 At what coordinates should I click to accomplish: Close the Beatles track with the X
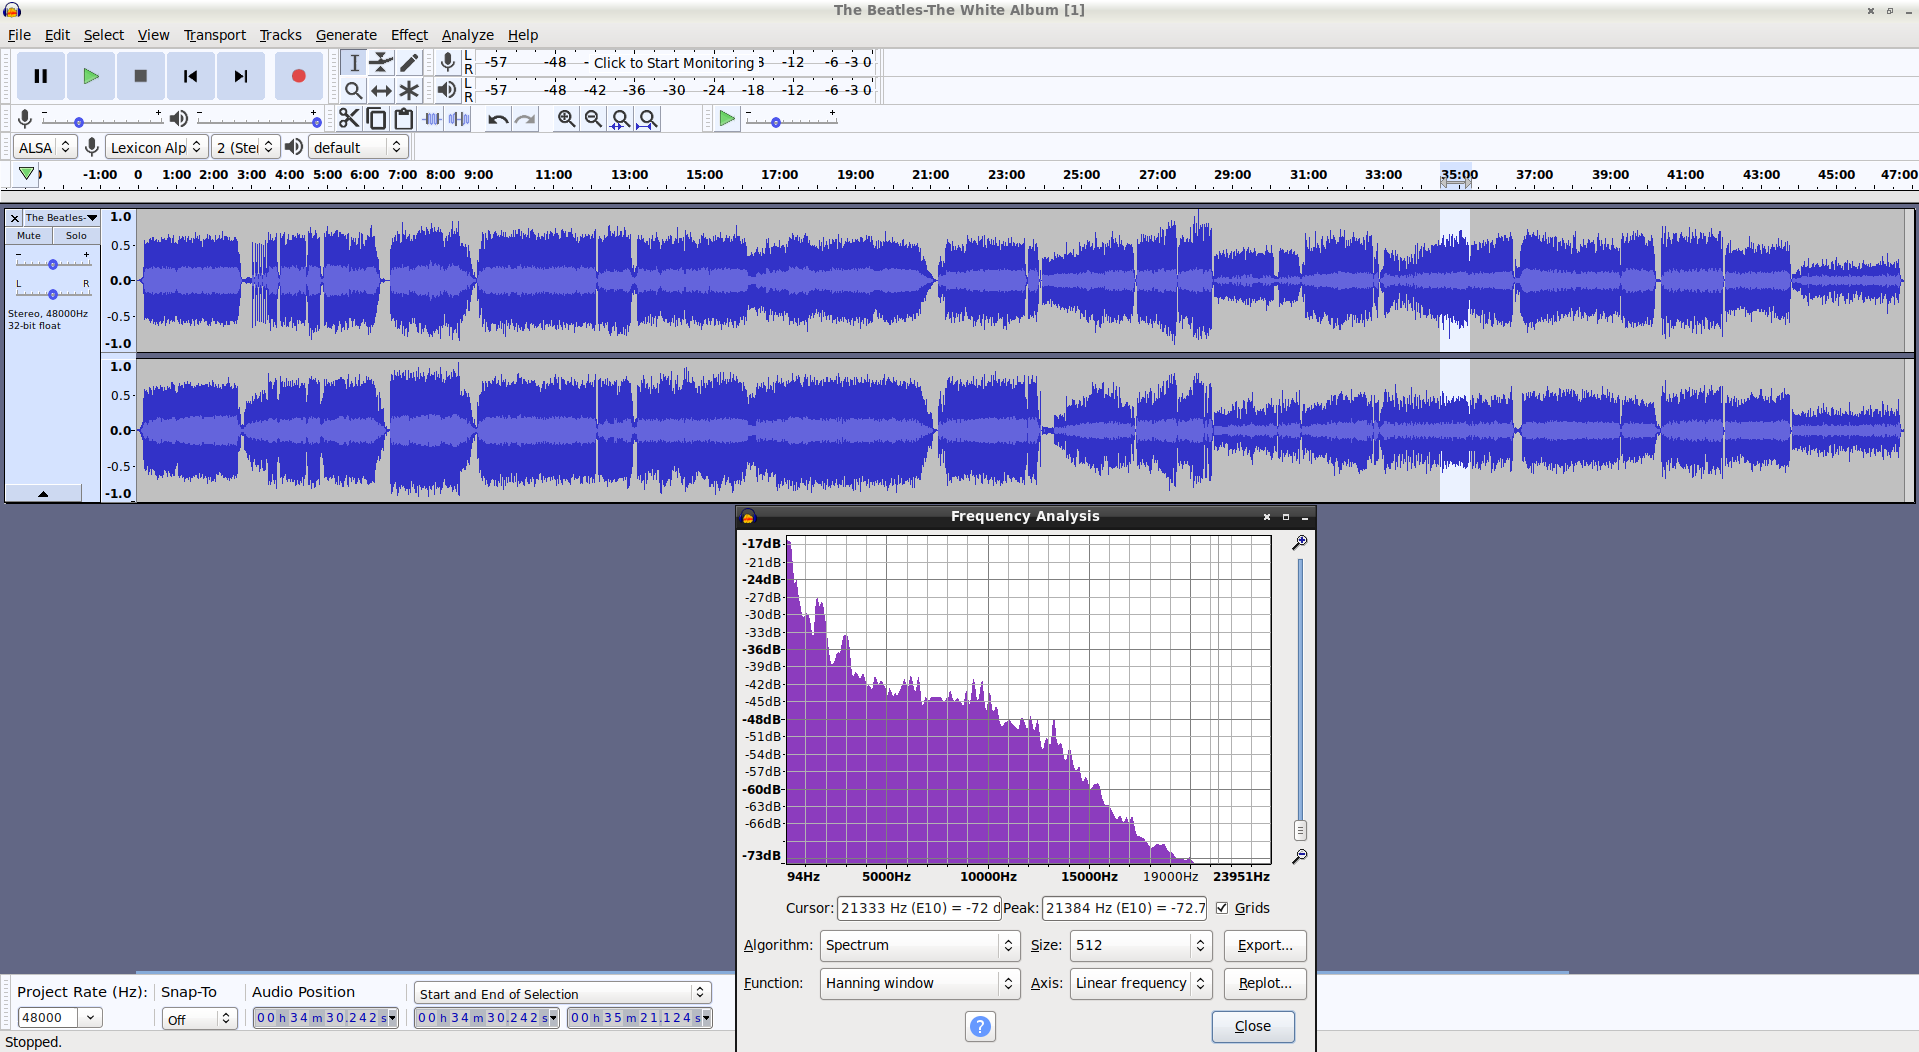point(14,217)
